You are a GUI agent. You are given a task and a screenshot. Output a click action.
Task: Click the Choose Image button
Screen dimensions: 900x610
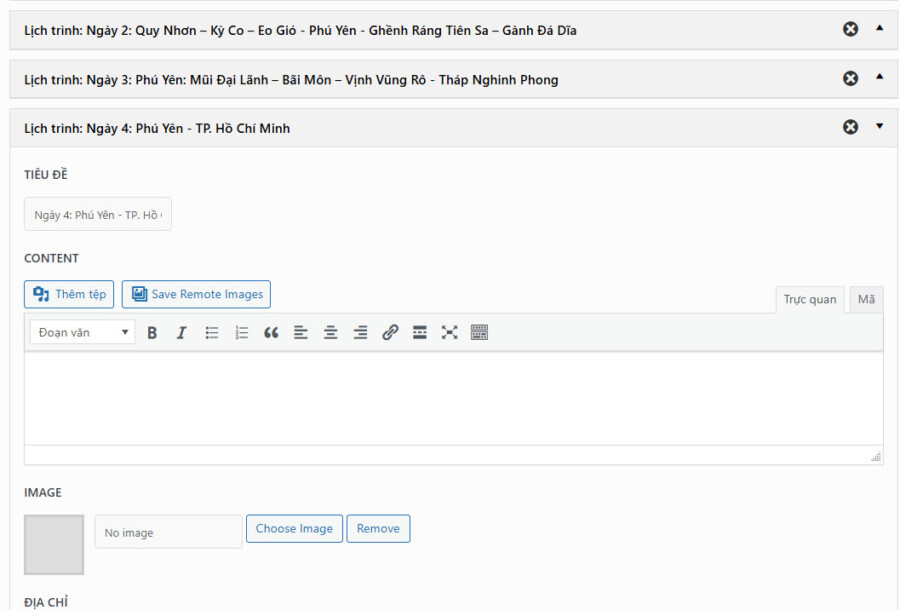pyautogui.click(x=294, y=529)
